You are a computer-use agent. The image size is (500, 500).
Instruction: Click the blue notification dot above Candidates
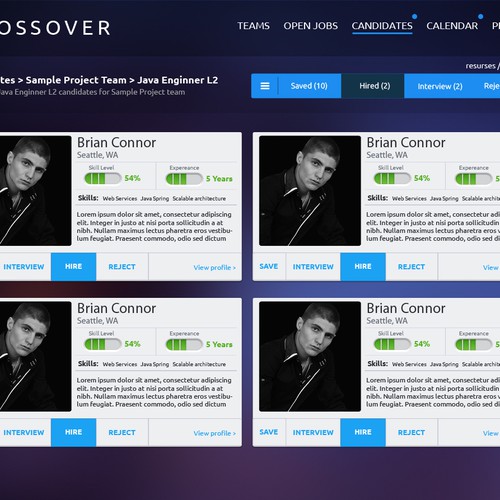[x=414, y=16]
